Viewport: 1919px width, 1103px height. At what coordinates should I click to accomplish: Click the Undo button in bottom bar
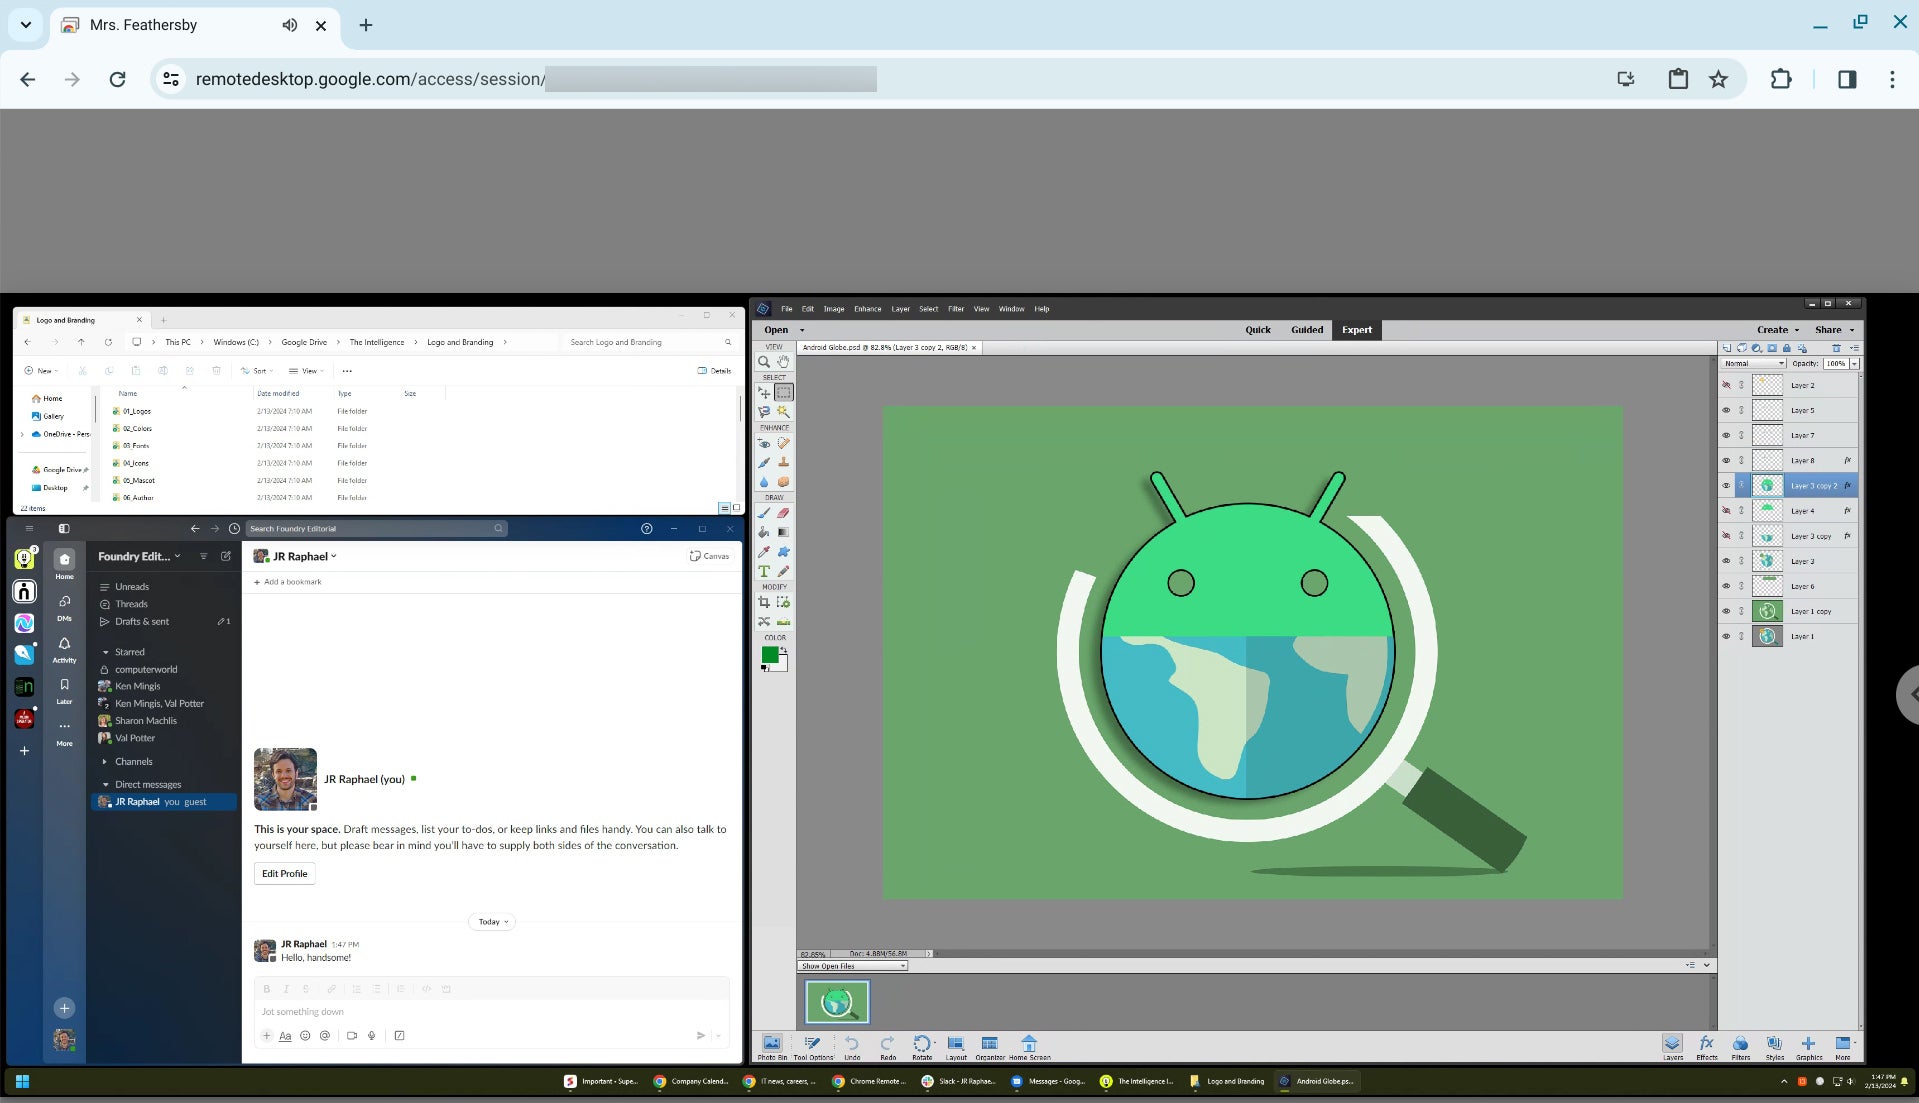click(x=852, y=1047)
